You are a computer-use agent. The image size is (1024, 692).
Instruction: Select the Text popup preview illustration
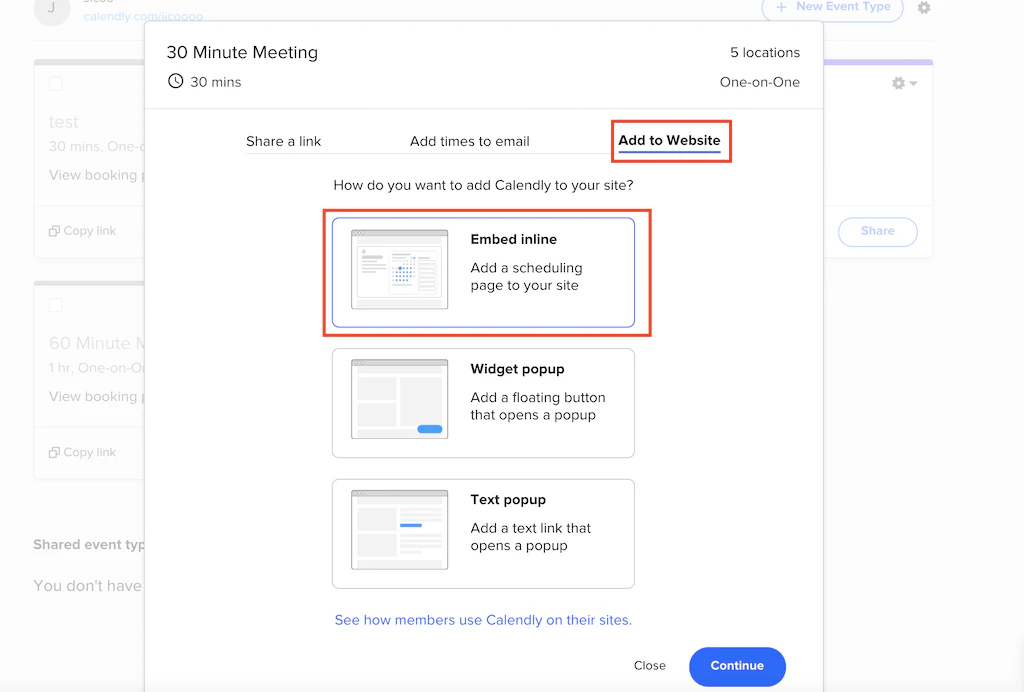point(399,530)
